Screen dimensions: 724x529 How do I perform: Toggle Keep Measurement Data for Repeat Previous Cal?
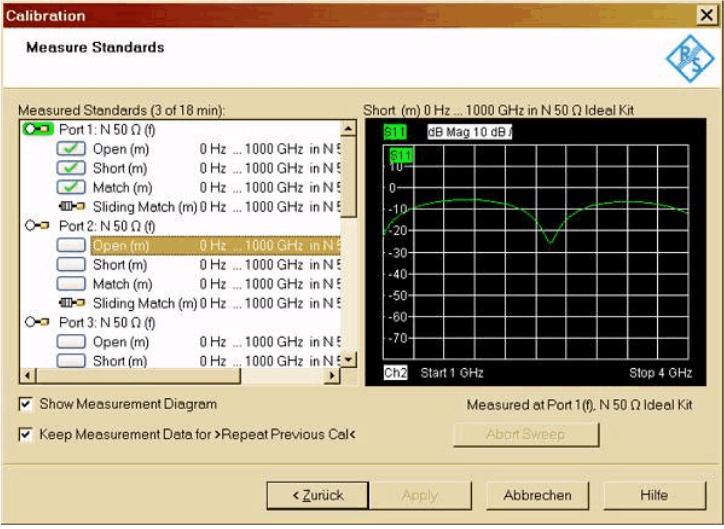(x=25, y=435)
